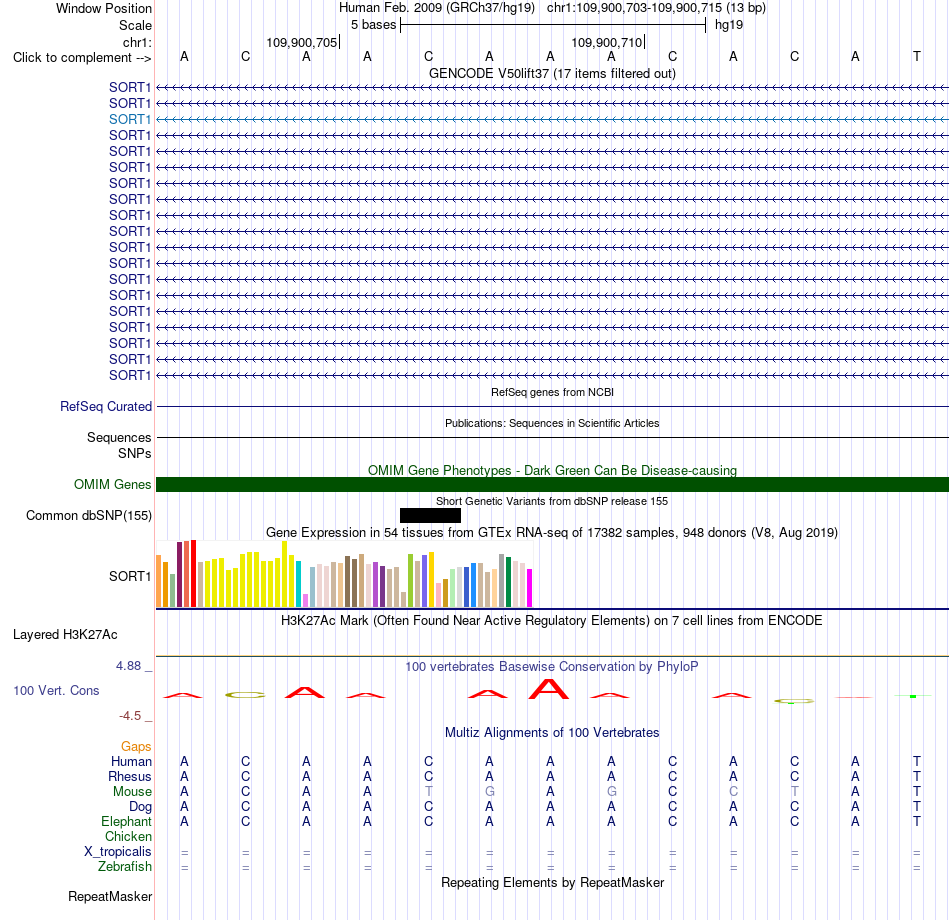950x920 pixels.
Task: Select the Human alignment row label
Action: [131, 761]
